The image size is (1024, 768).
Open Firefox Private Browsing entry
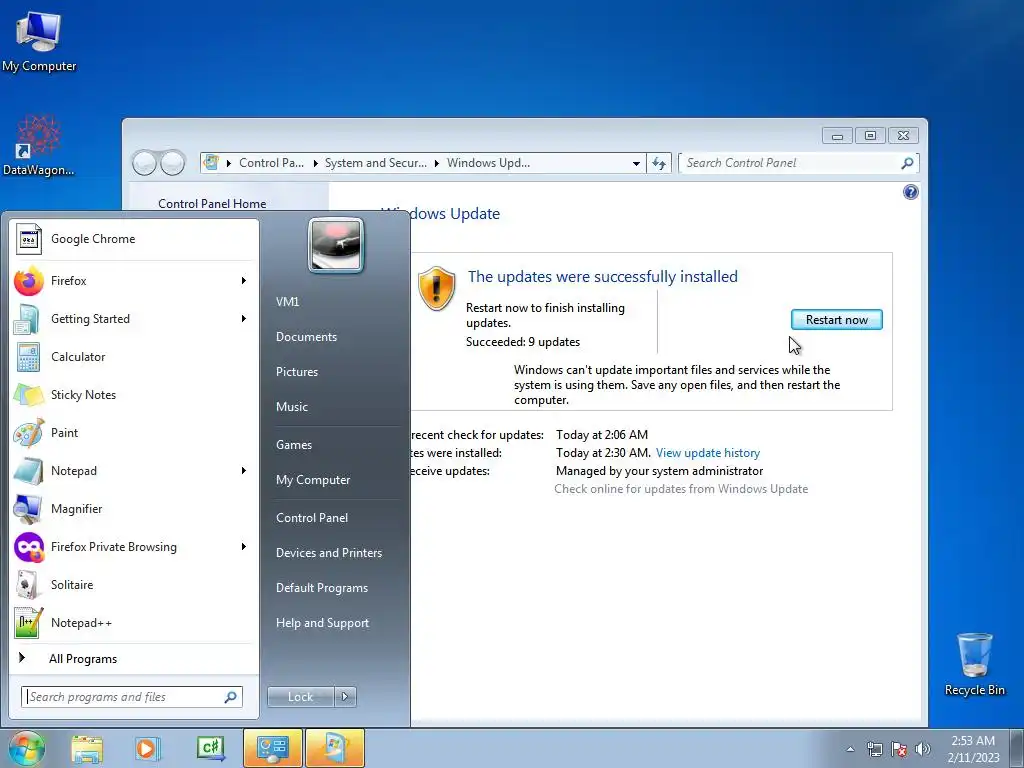[x=134, y=547]
